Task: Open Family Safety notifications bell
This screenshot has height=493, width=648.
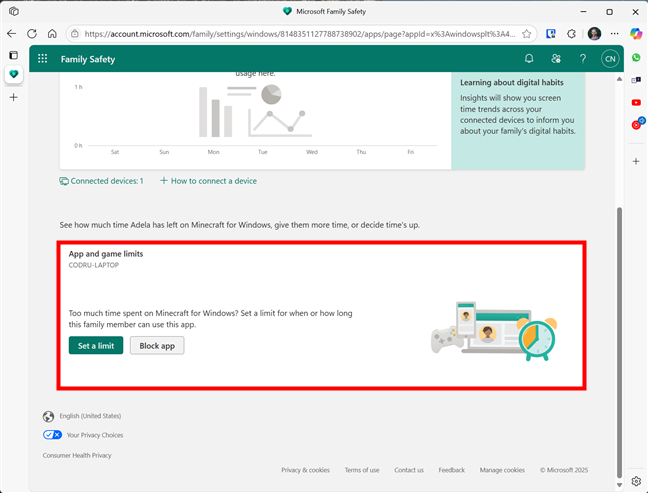Action: [x=529, y=59]
